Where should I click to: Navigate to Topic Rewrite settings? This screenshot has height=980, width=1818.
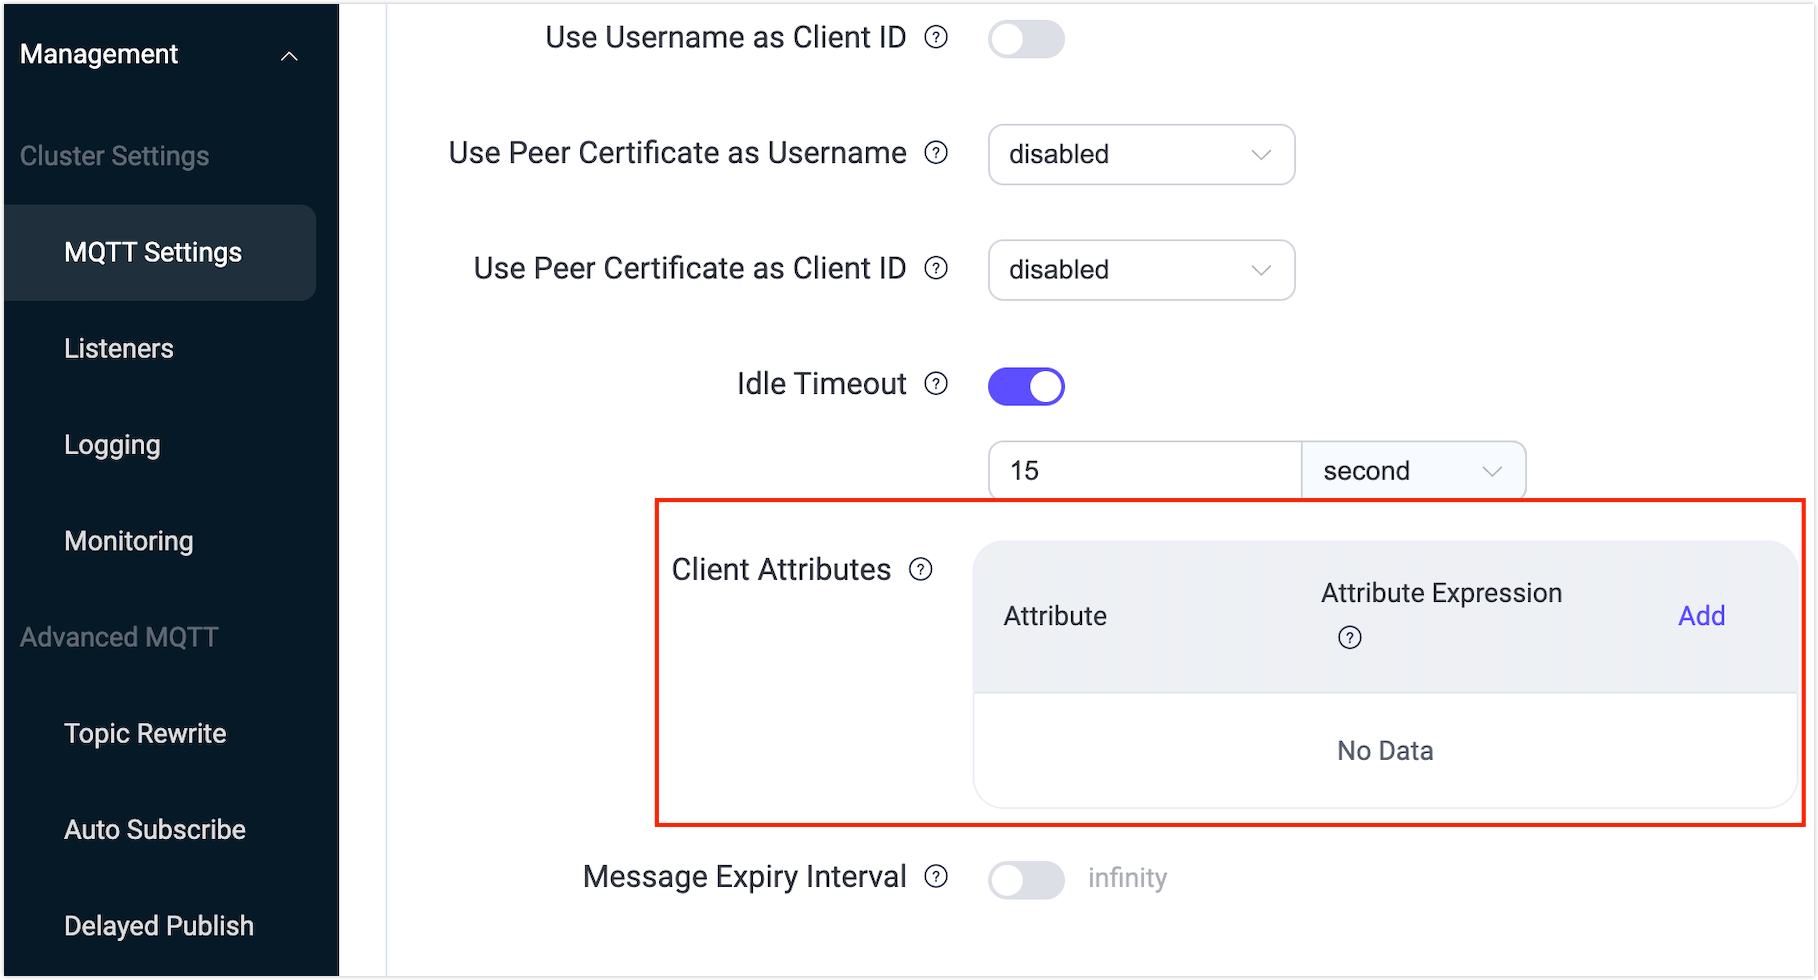145,733
